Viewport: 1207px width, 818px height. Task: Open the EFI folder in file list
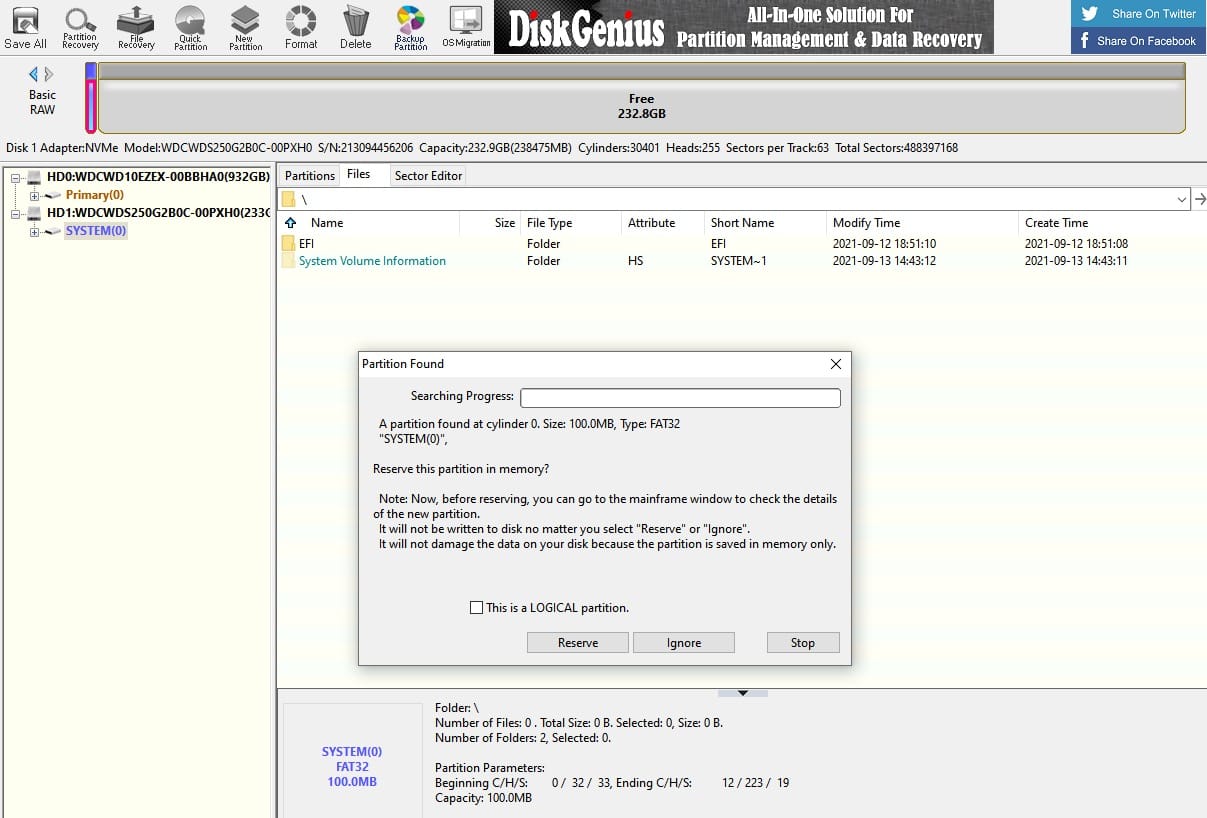click(x=306, y=244)
